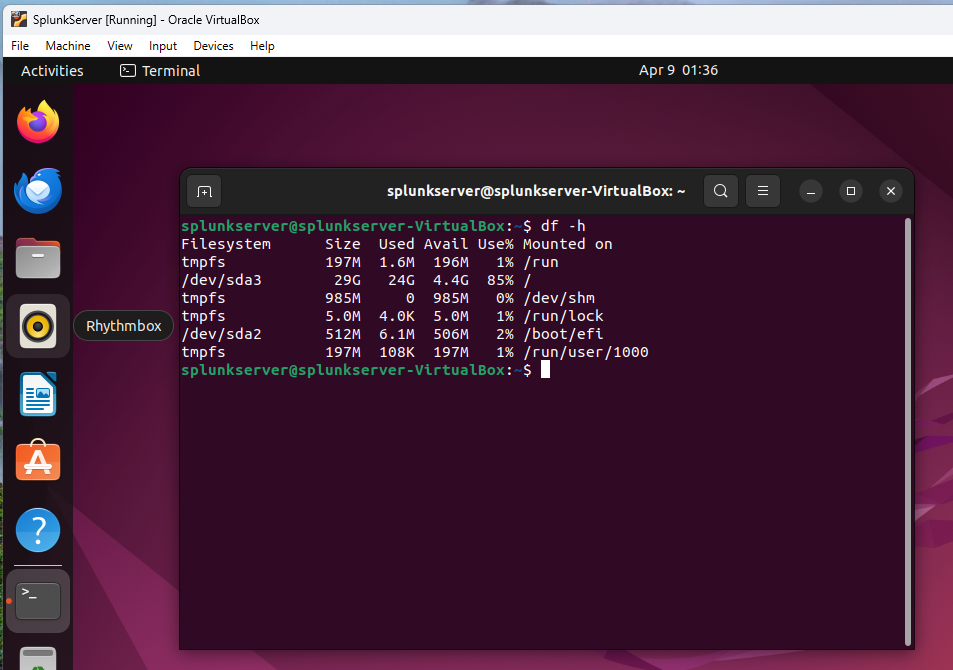This screenshot has width=953, height=670.
Task: Click the /dev/sda2 filesystem entry
Action: (221, 334)
